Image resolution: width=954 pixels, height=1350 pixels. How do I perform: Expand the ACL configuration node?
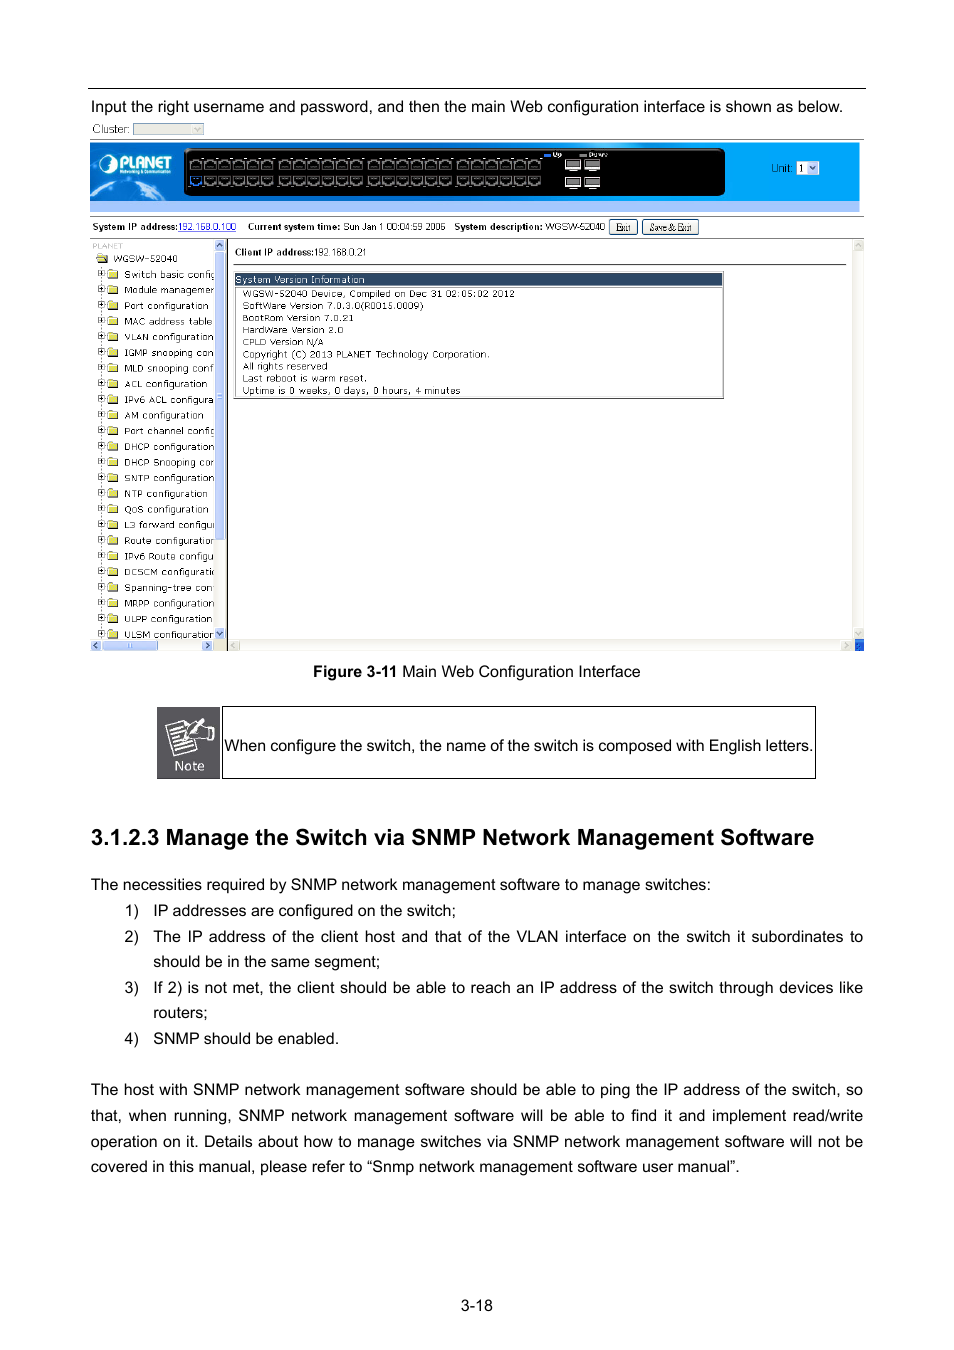pos(101,382)
